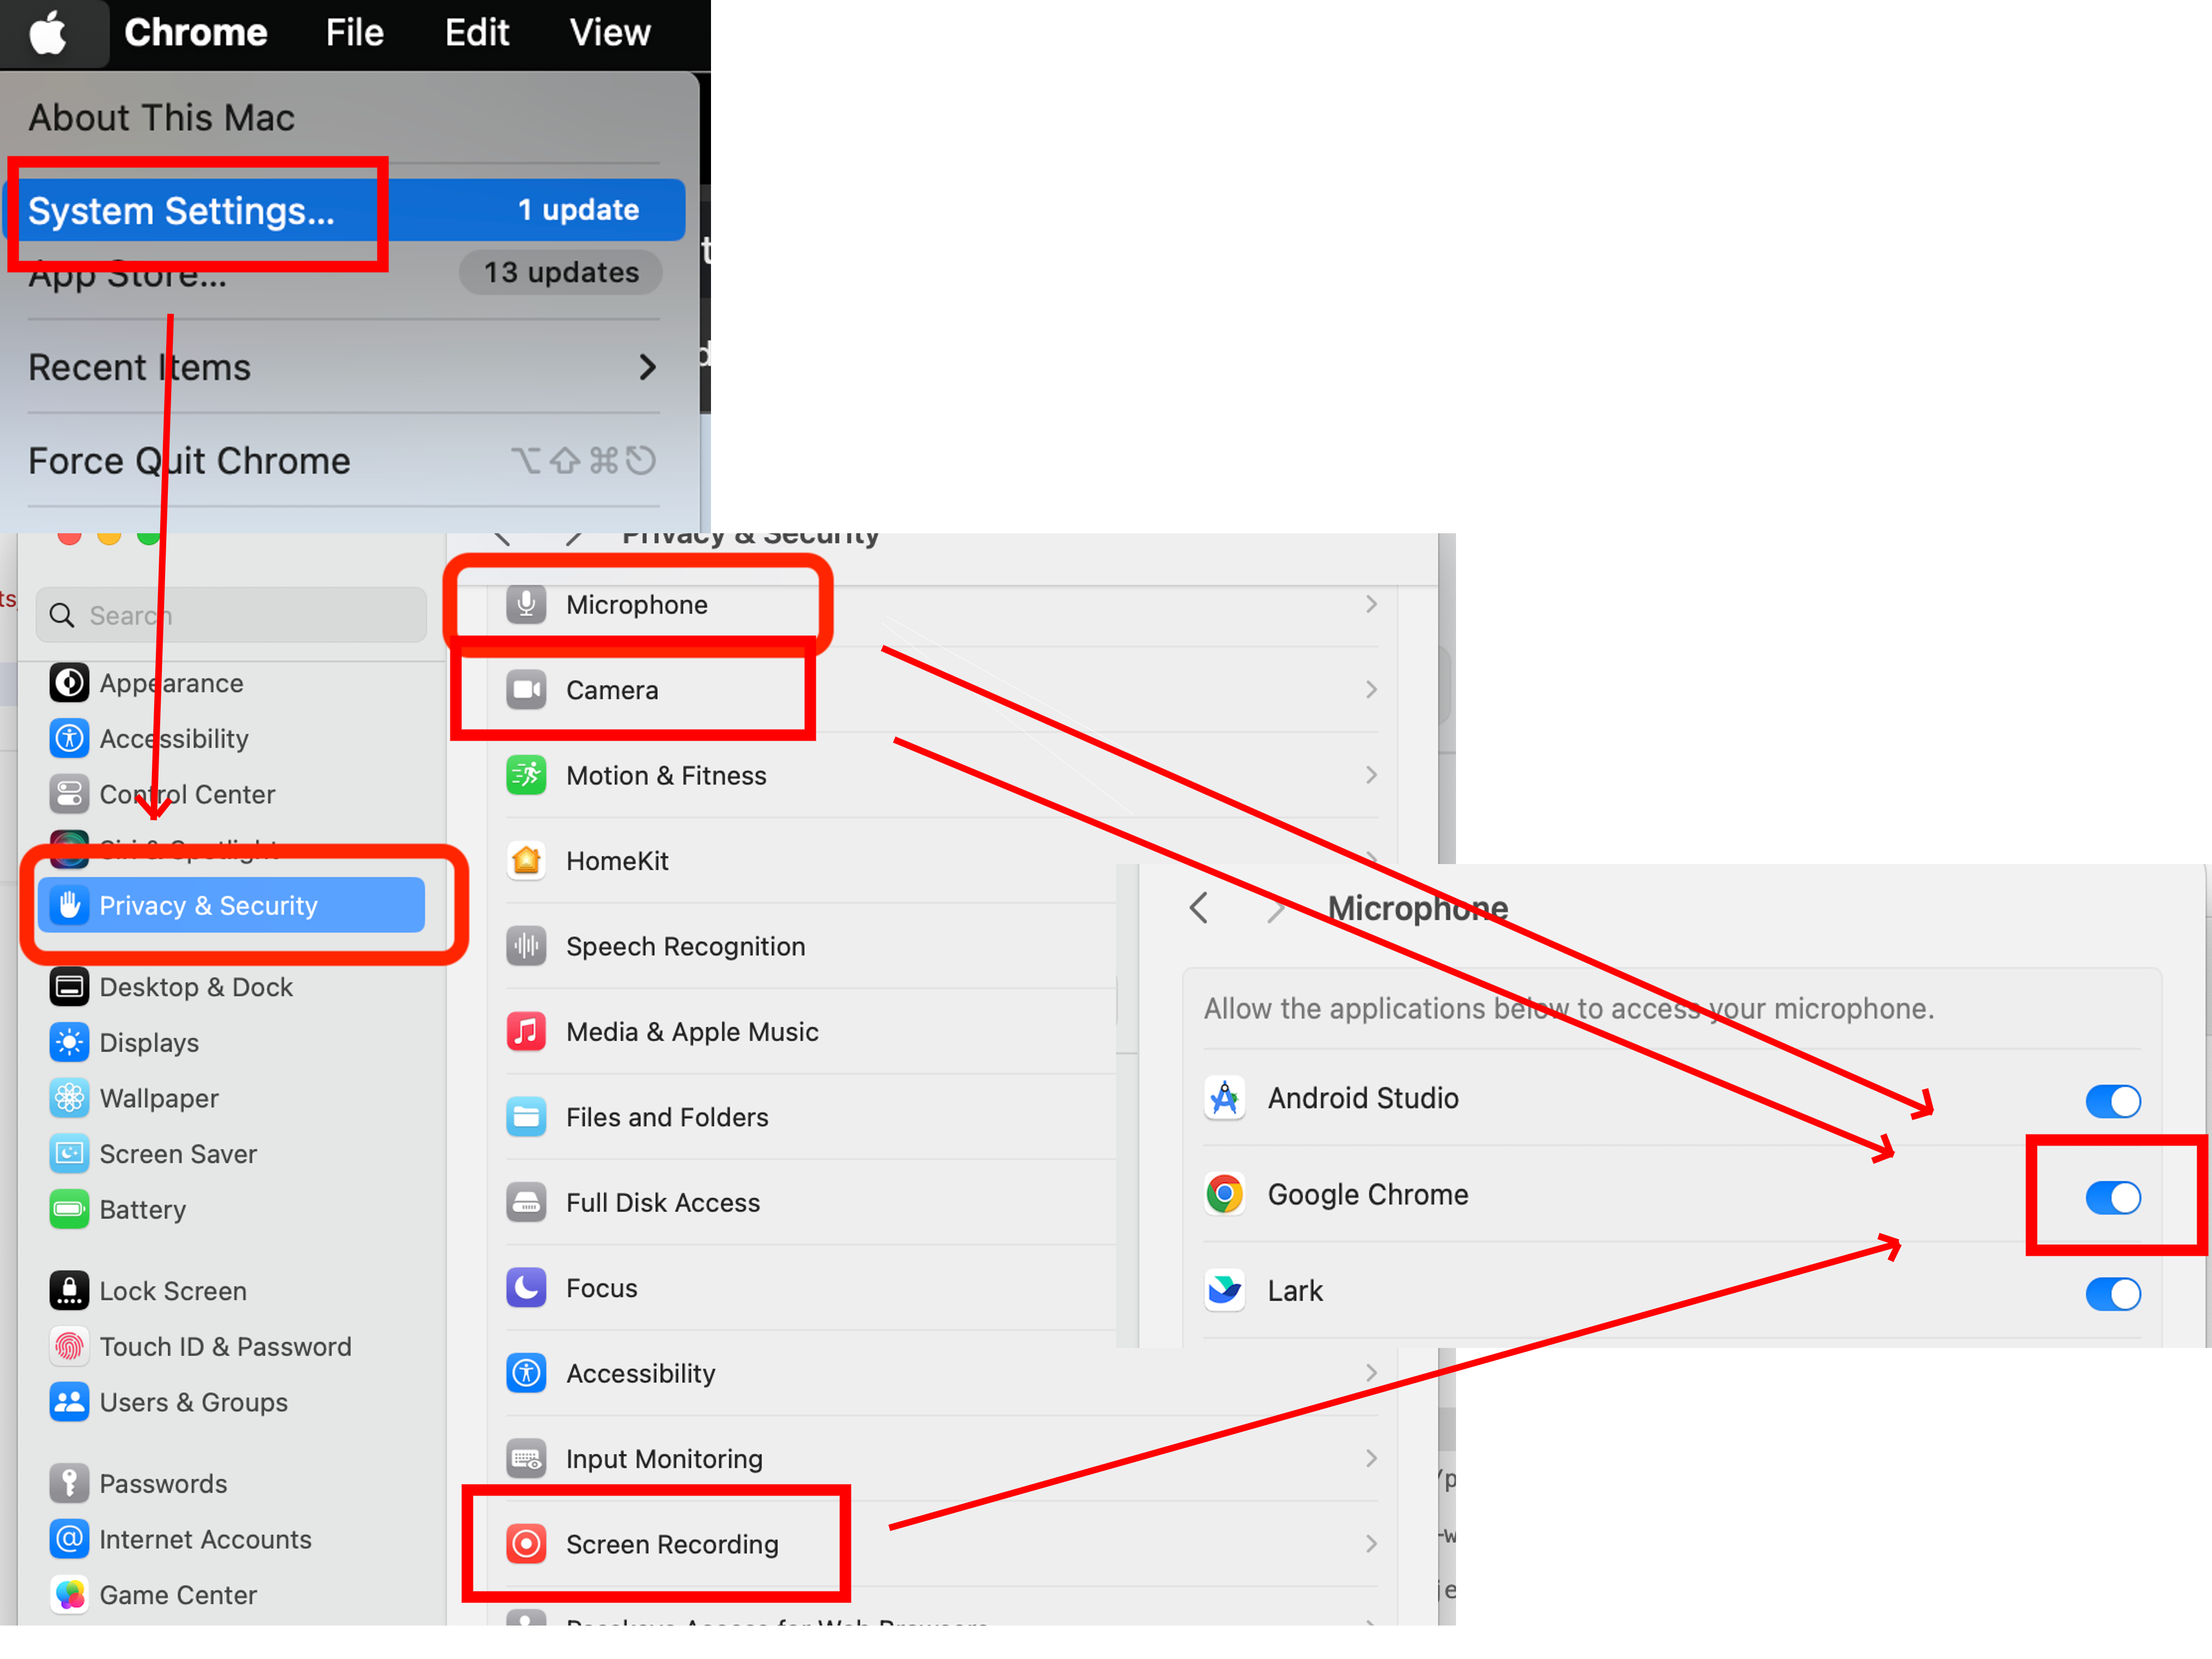Screen dimensions: 2212x1659
Task: Select the Game Center sidebar icon
Action: 69,1594
